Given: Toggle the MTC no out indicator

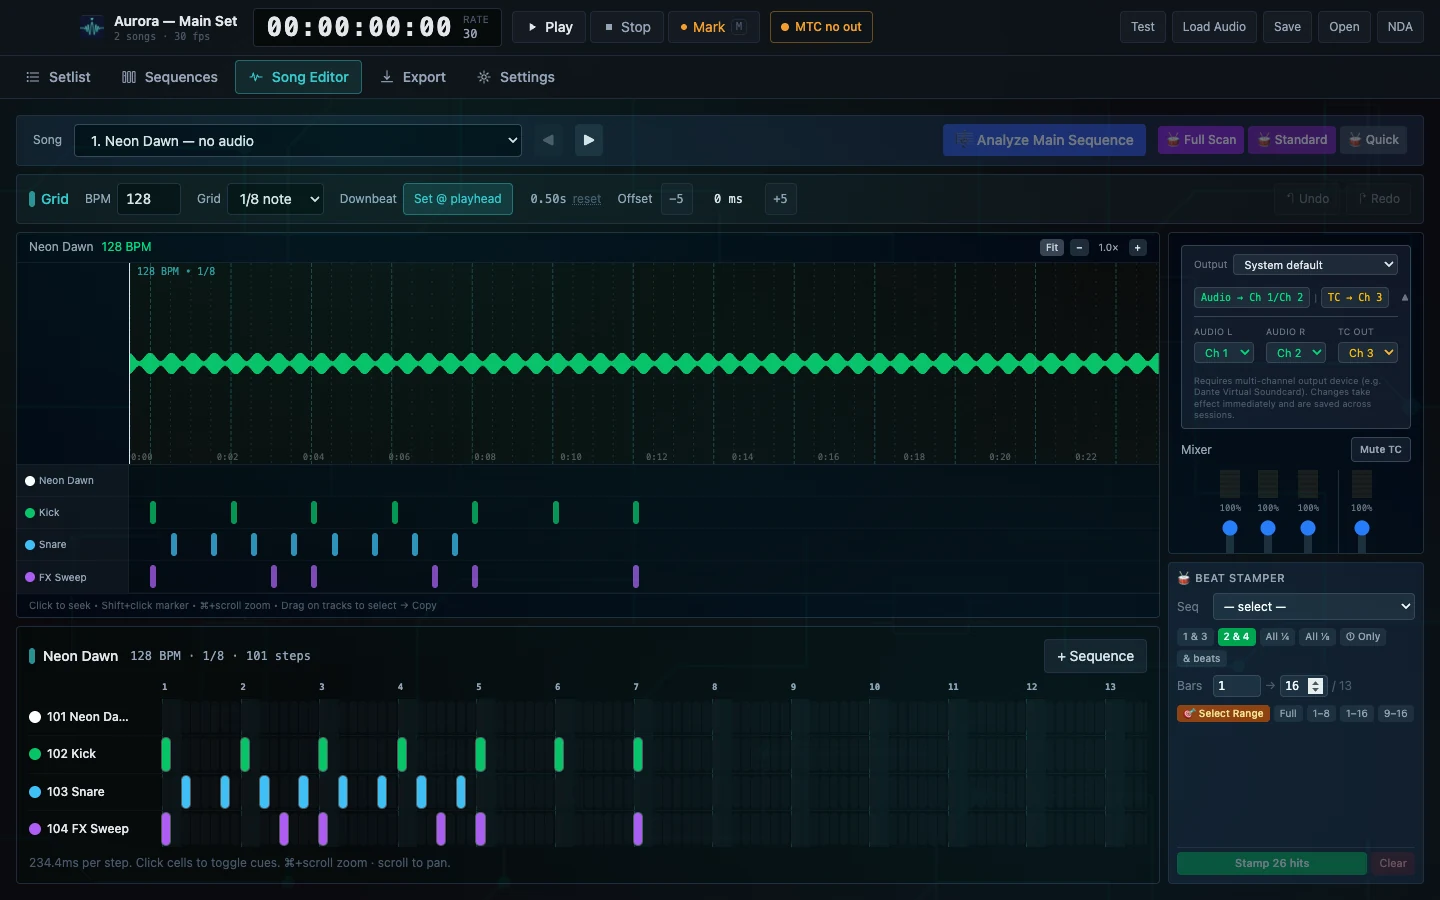Looking at the screenshot, I should point(821,27).
